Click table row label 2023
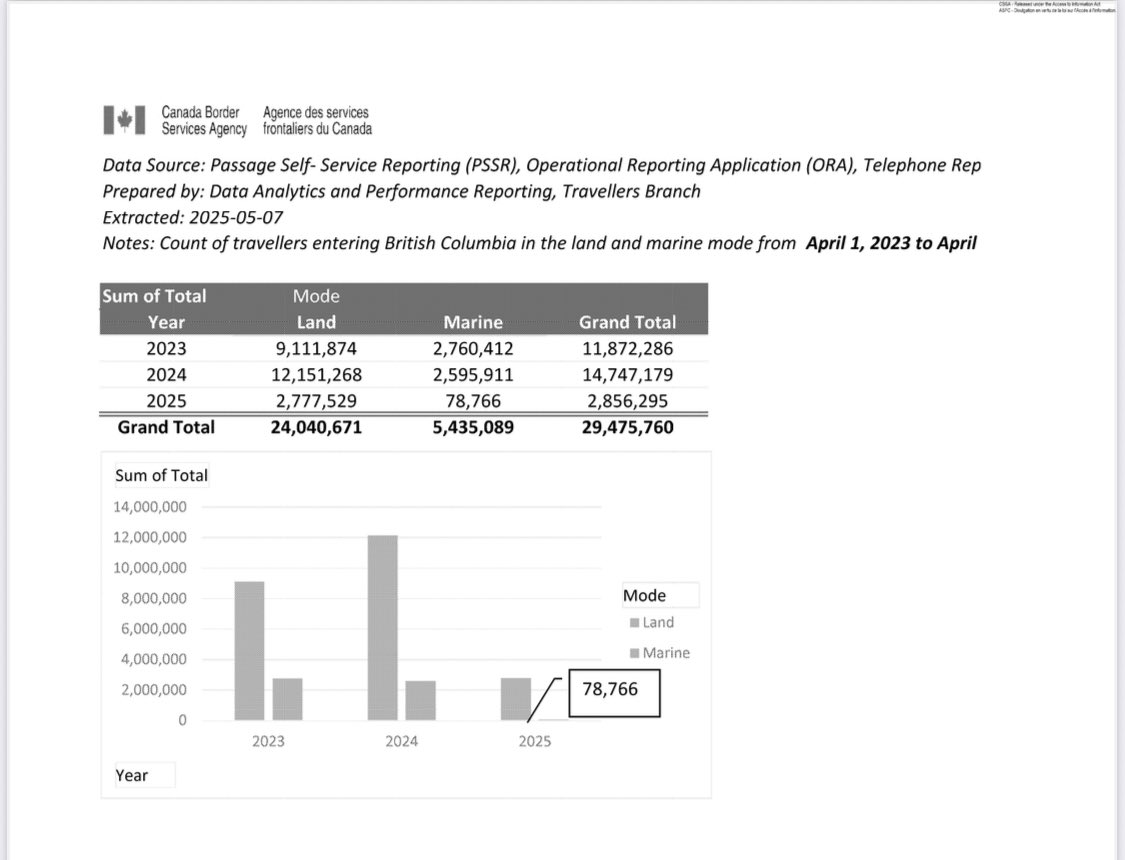This screenshot has width=1125, height=860. point(166,349)
